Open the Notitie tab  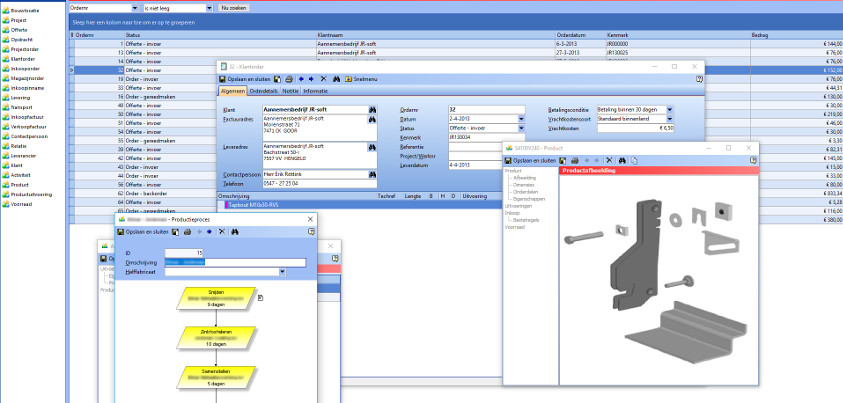coord(291,91)
